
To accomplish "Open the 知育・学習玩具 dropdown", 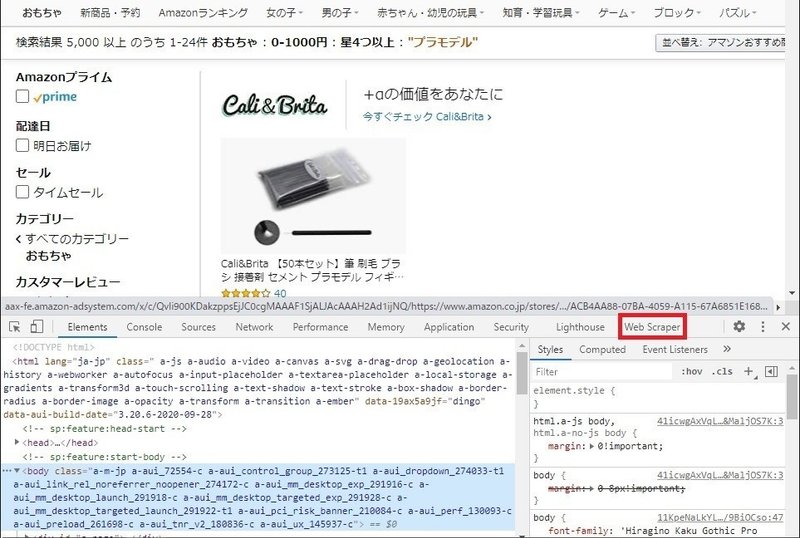I will [x=540, y=12].
